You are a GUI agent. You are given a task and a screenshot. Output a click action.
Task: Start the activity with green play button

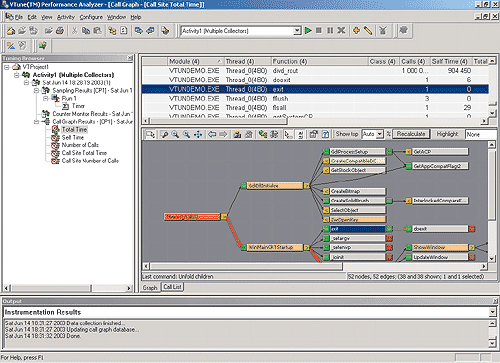tap(308, 31)
